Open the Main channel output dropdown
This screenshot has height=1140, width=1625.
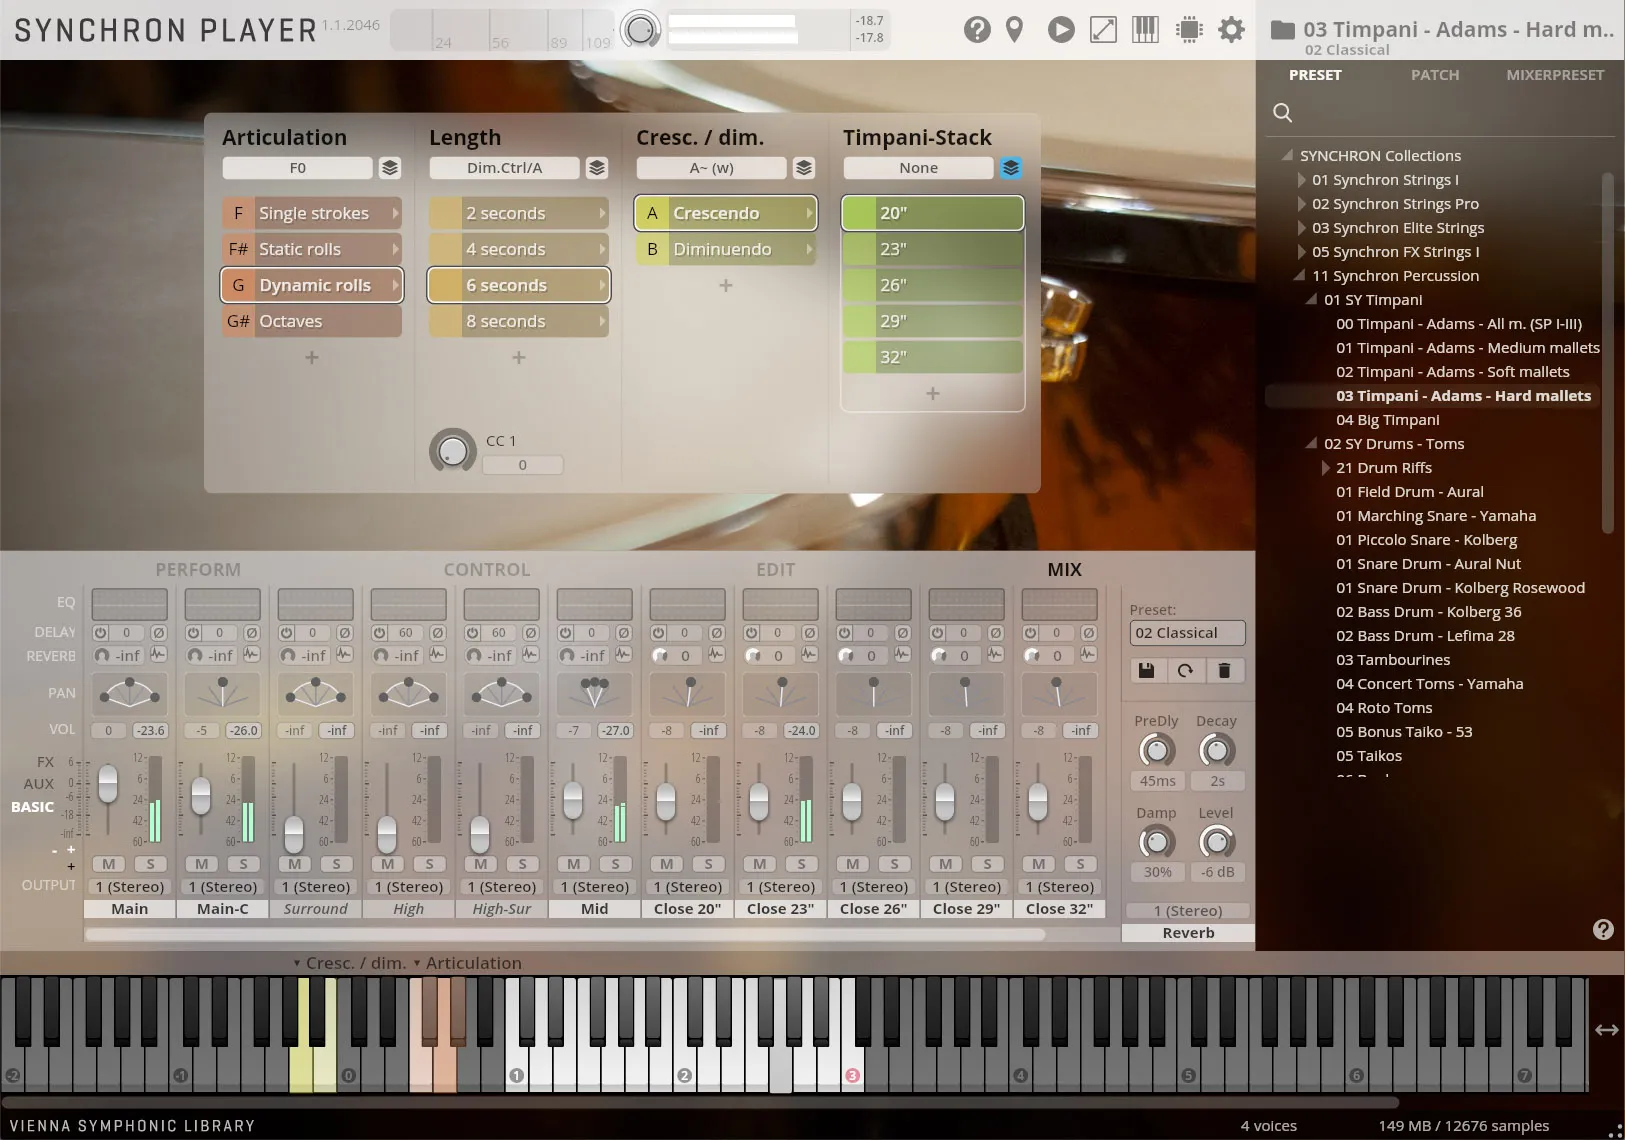[x=129, y=887]
